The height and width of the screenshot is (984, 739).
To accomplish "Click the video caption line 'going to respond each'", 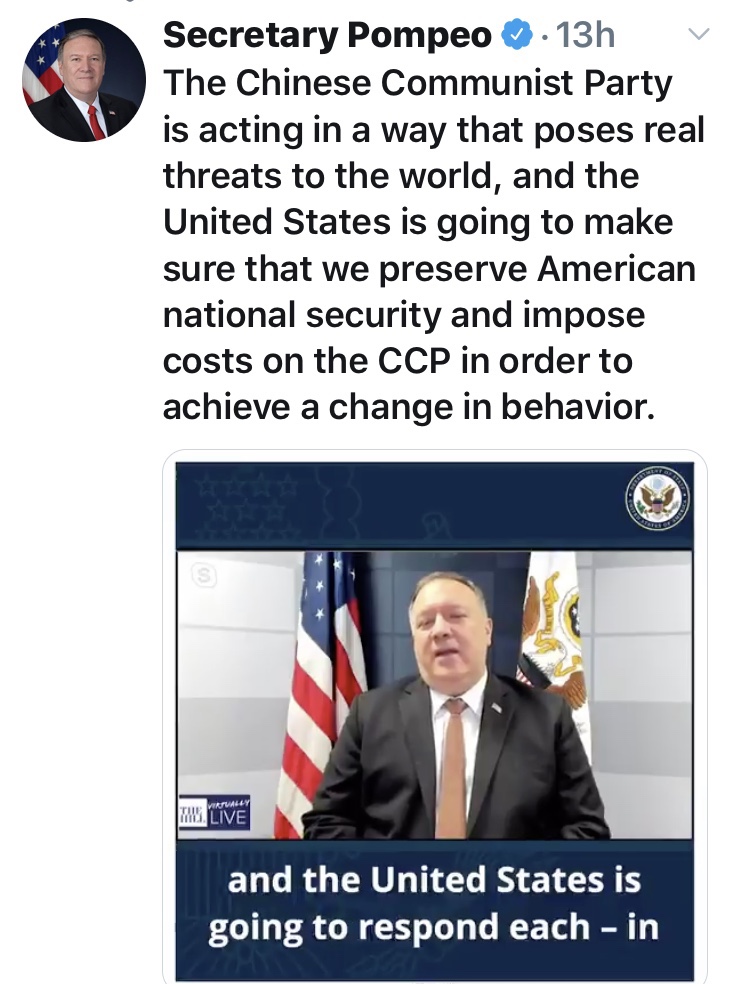I will (x=433, y=927).
